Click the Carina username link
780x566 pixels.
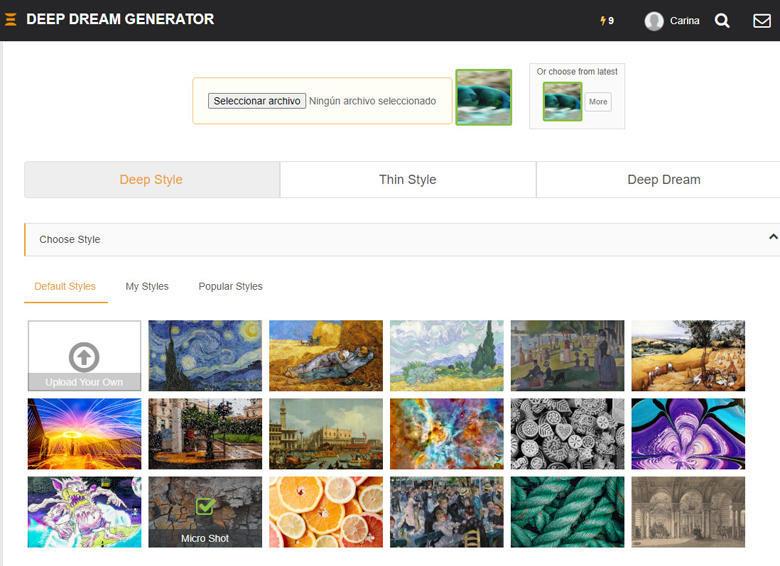pyautogui.click(x=684, y=21)
